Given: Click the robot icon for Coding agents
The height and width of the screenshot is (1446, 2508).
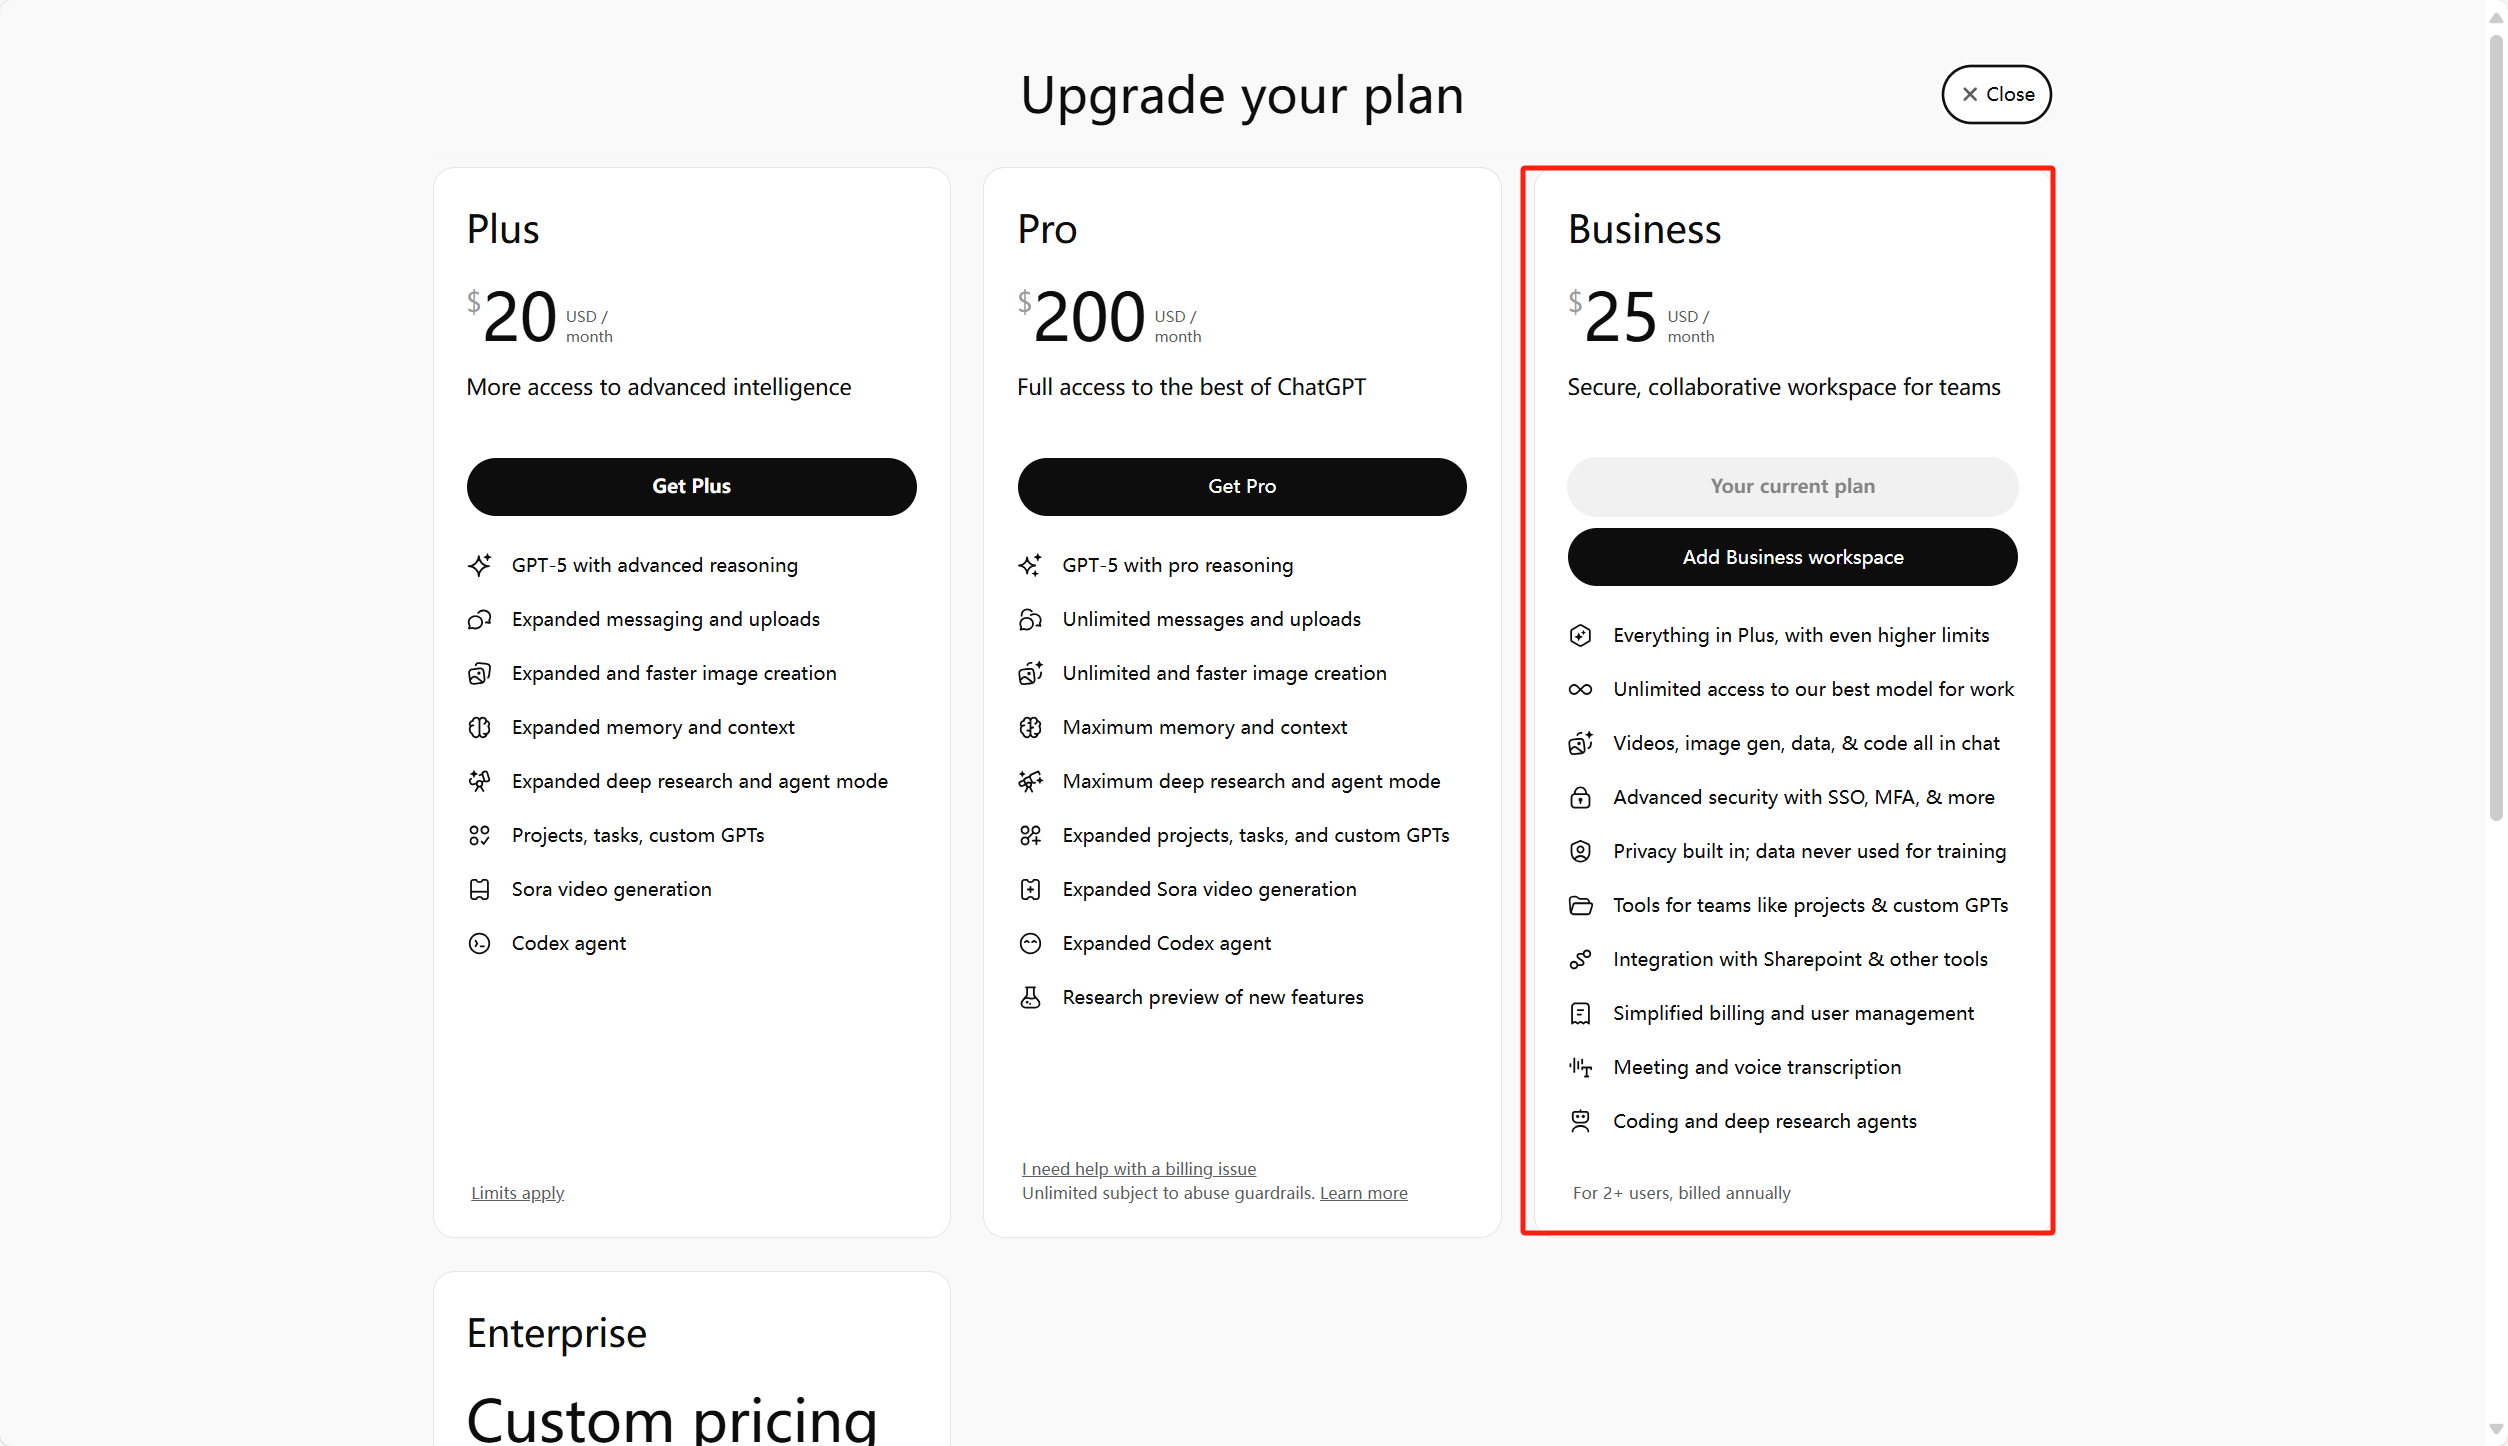Looking at the screenshot, I should tap(1580, 1121).
